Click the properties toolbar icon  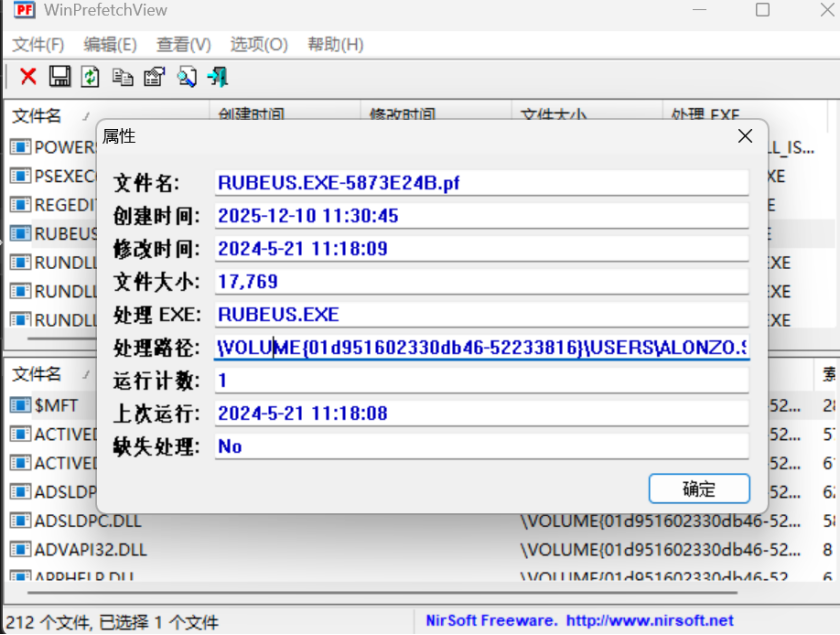(154, 77)
